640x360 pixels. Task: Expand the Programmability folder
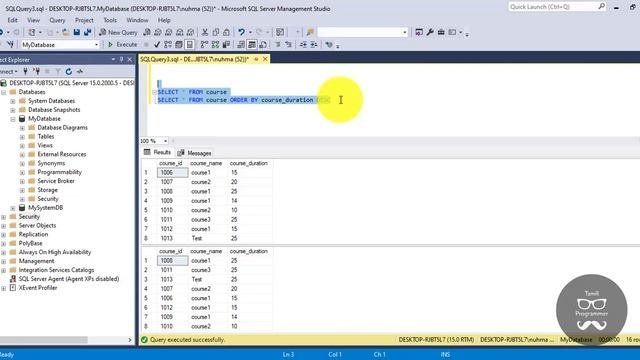coord(22,172)
